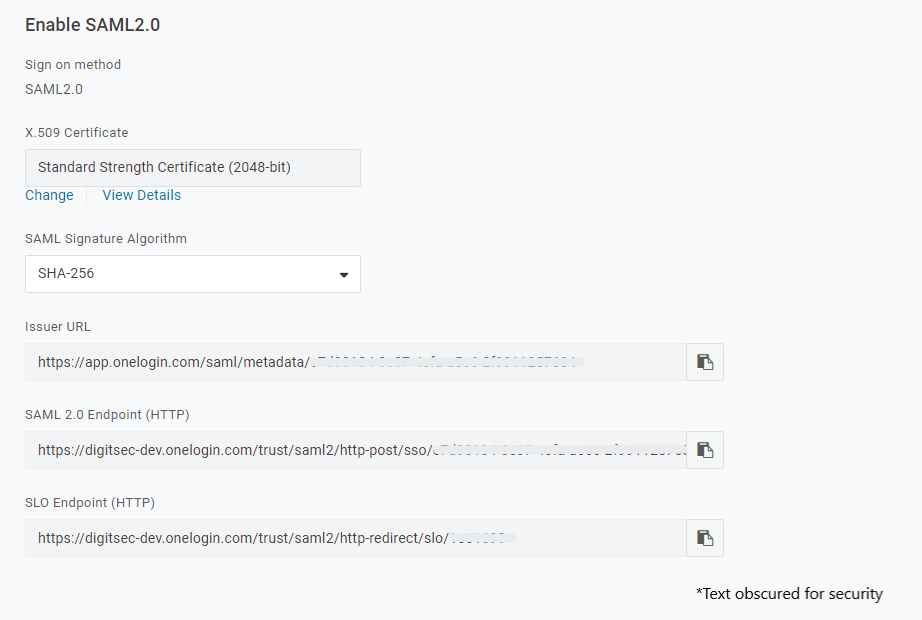Click the Text obscured for security note

[789, 594]
